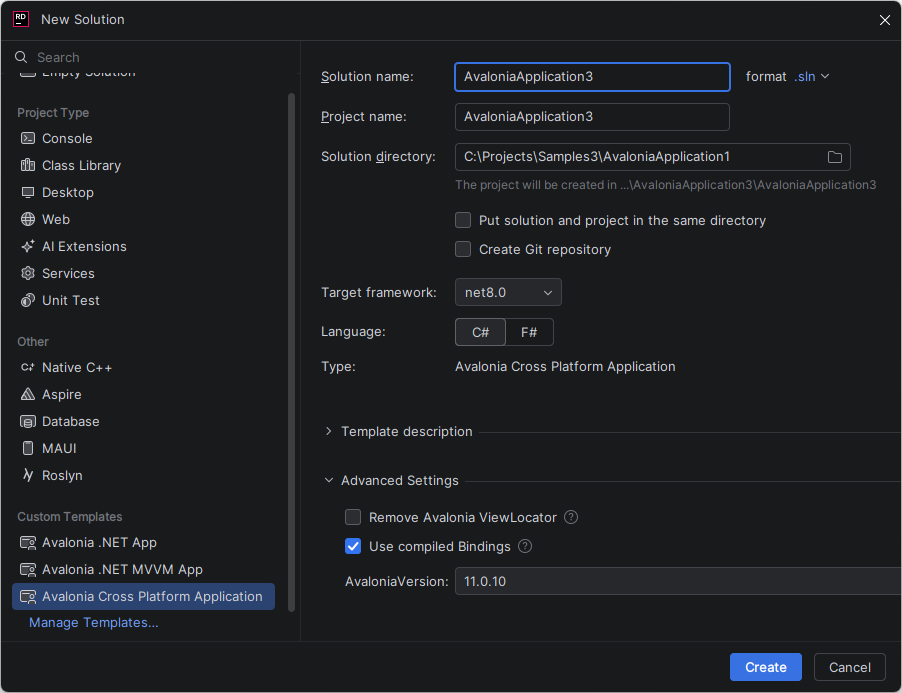Viewport: 902px width, 693px height.
Task: Uncheck Use compiled Bindings
Action: (x=353, y=546)
